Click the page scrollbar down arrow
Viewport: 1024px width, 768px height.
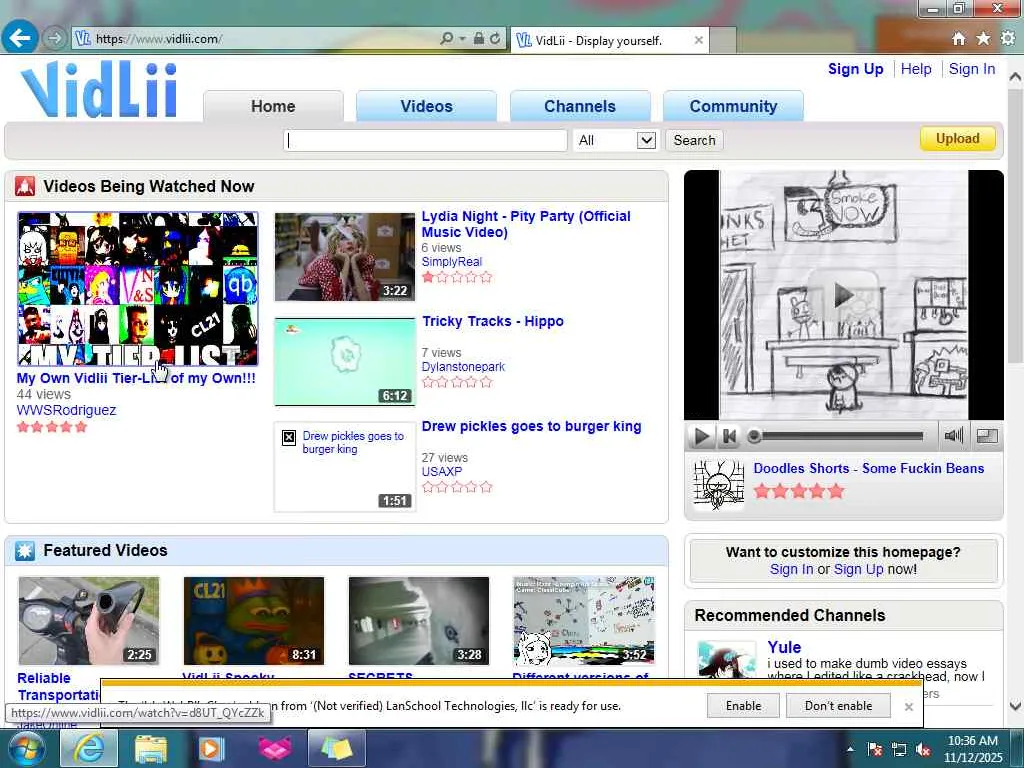coord(1015,706)
